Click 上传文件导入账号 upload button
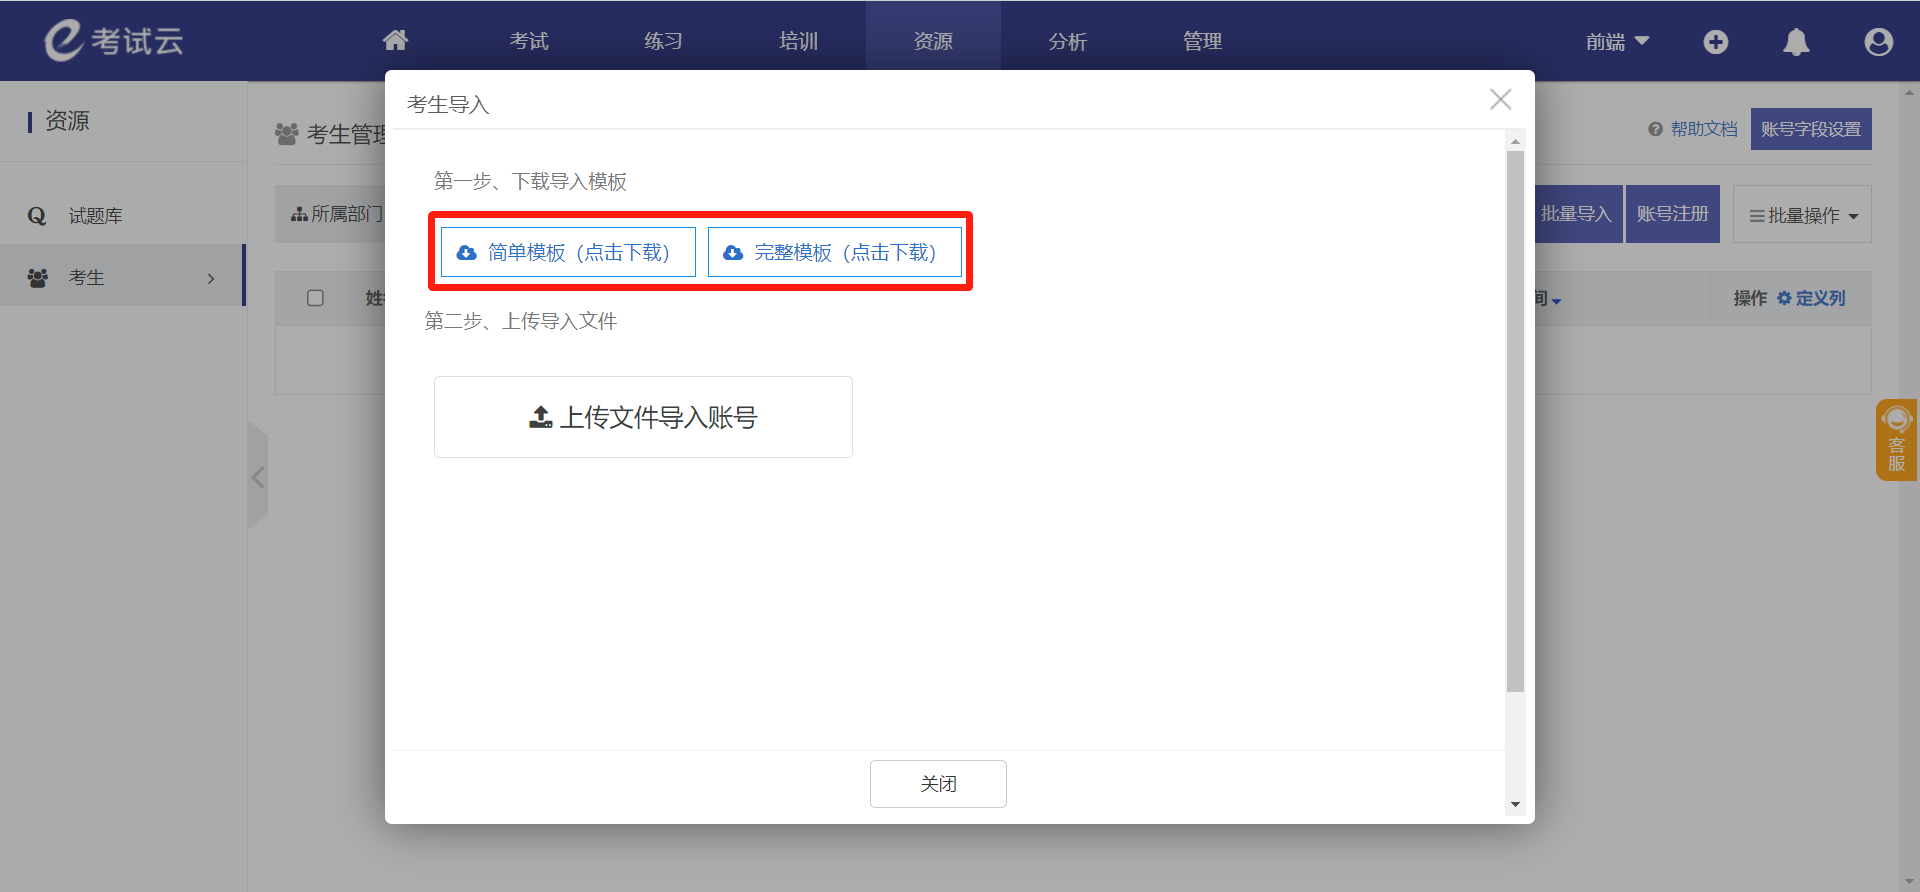 click(x=643, y=417)
